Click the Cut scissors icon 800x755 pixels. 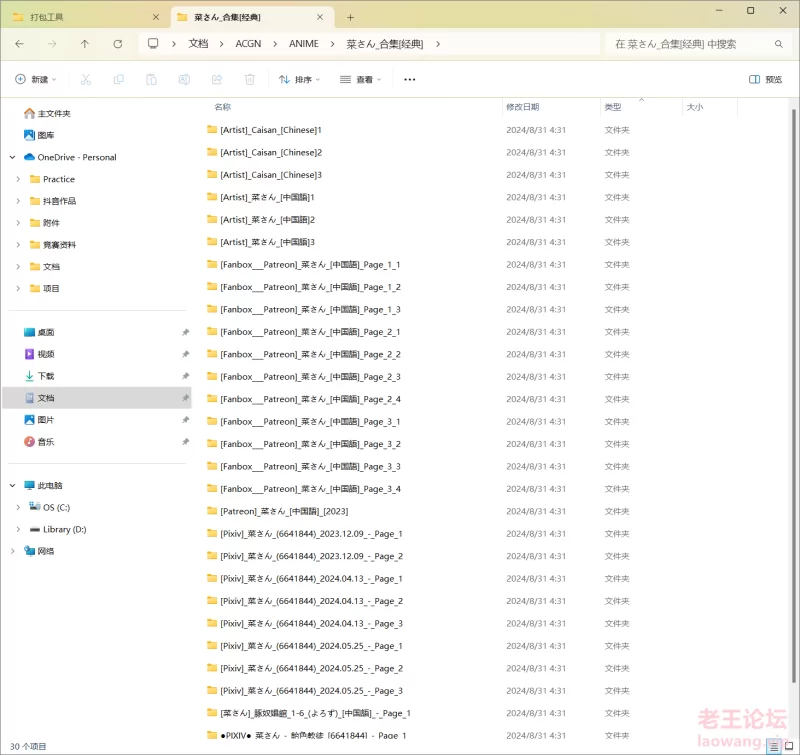[86, 79]
